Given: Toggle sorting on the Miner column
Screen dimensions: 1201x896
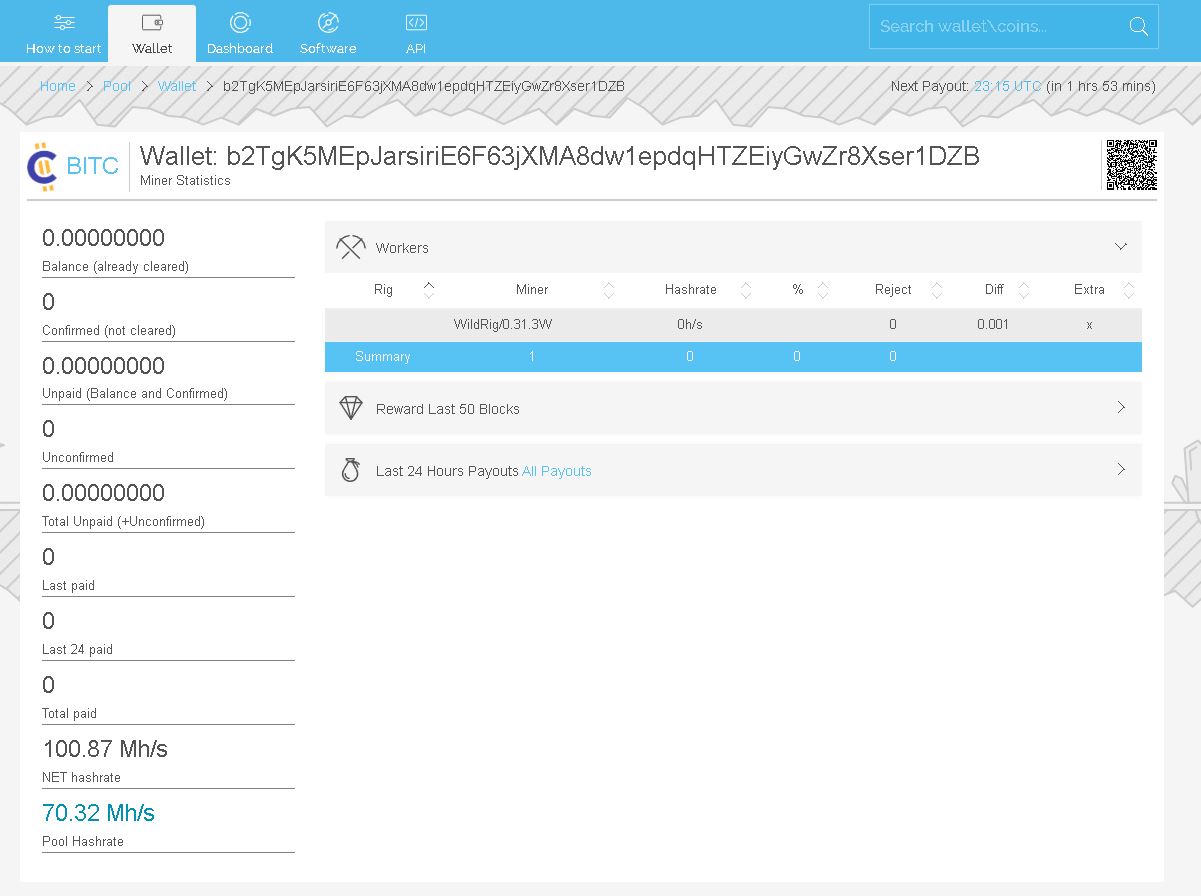Looking at the screenshot, I should tap(608, 289).
